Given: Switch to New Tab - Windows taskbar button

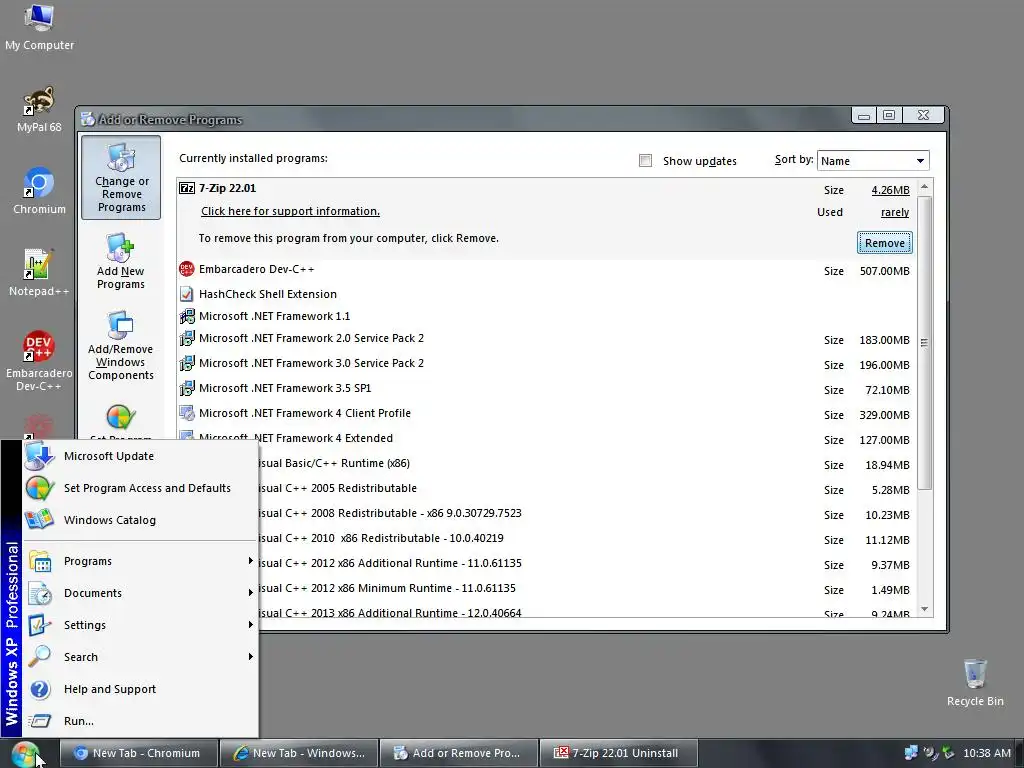Looking at the screenshot, I should pos(299,753).
